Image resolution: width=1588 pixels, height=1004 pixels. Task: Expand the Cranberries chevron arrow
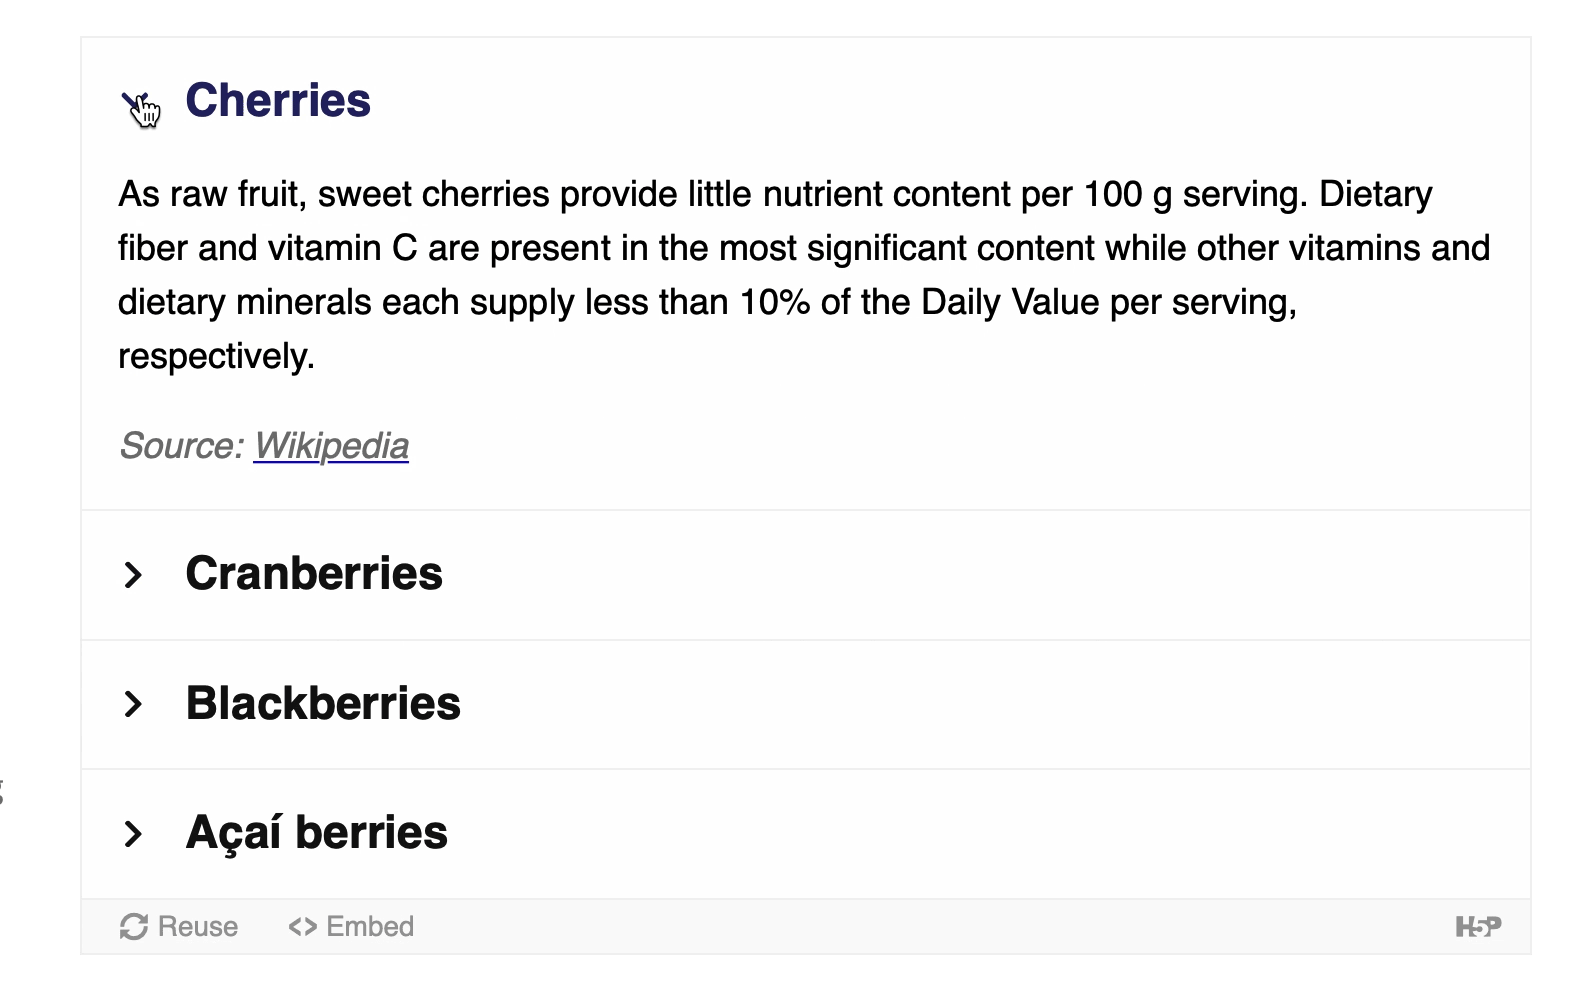coord(133,575)
